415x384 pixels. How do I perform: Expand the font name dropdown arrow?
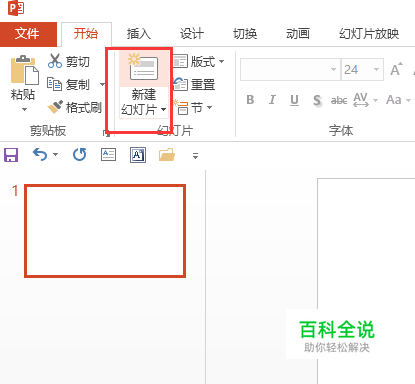[x=333, y=70]
